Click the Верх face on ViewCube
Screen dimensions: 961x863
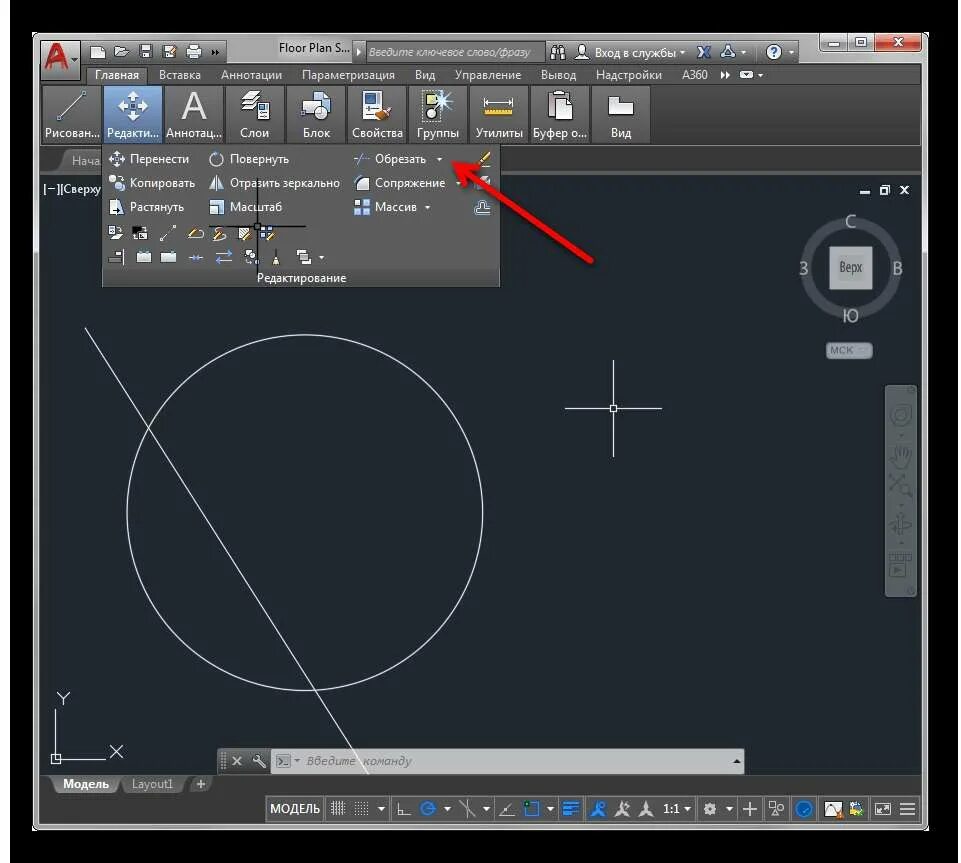pyautogui.click(x=851, y=267)
